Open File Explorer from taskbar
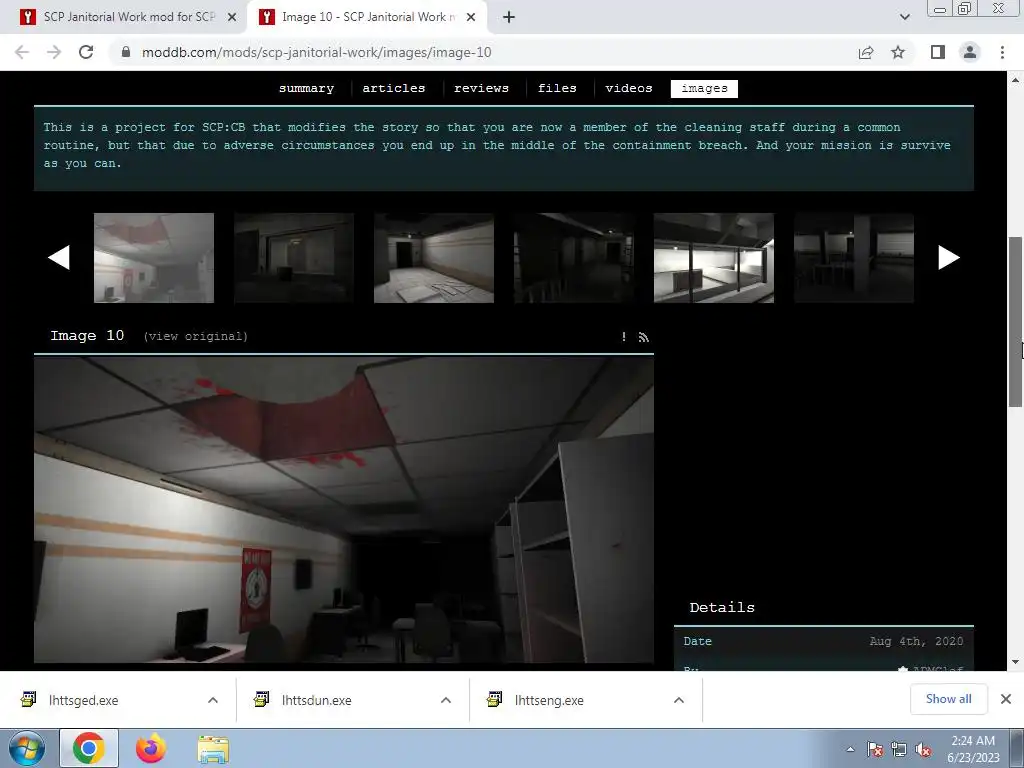 tap(213, 749)
